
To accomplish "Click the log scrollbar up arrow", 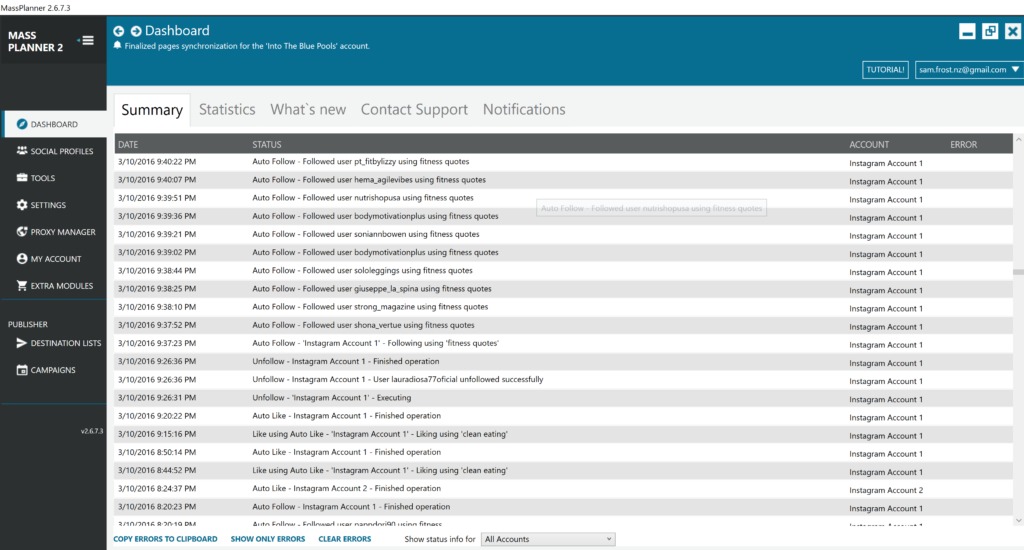I will [1018, 140].
